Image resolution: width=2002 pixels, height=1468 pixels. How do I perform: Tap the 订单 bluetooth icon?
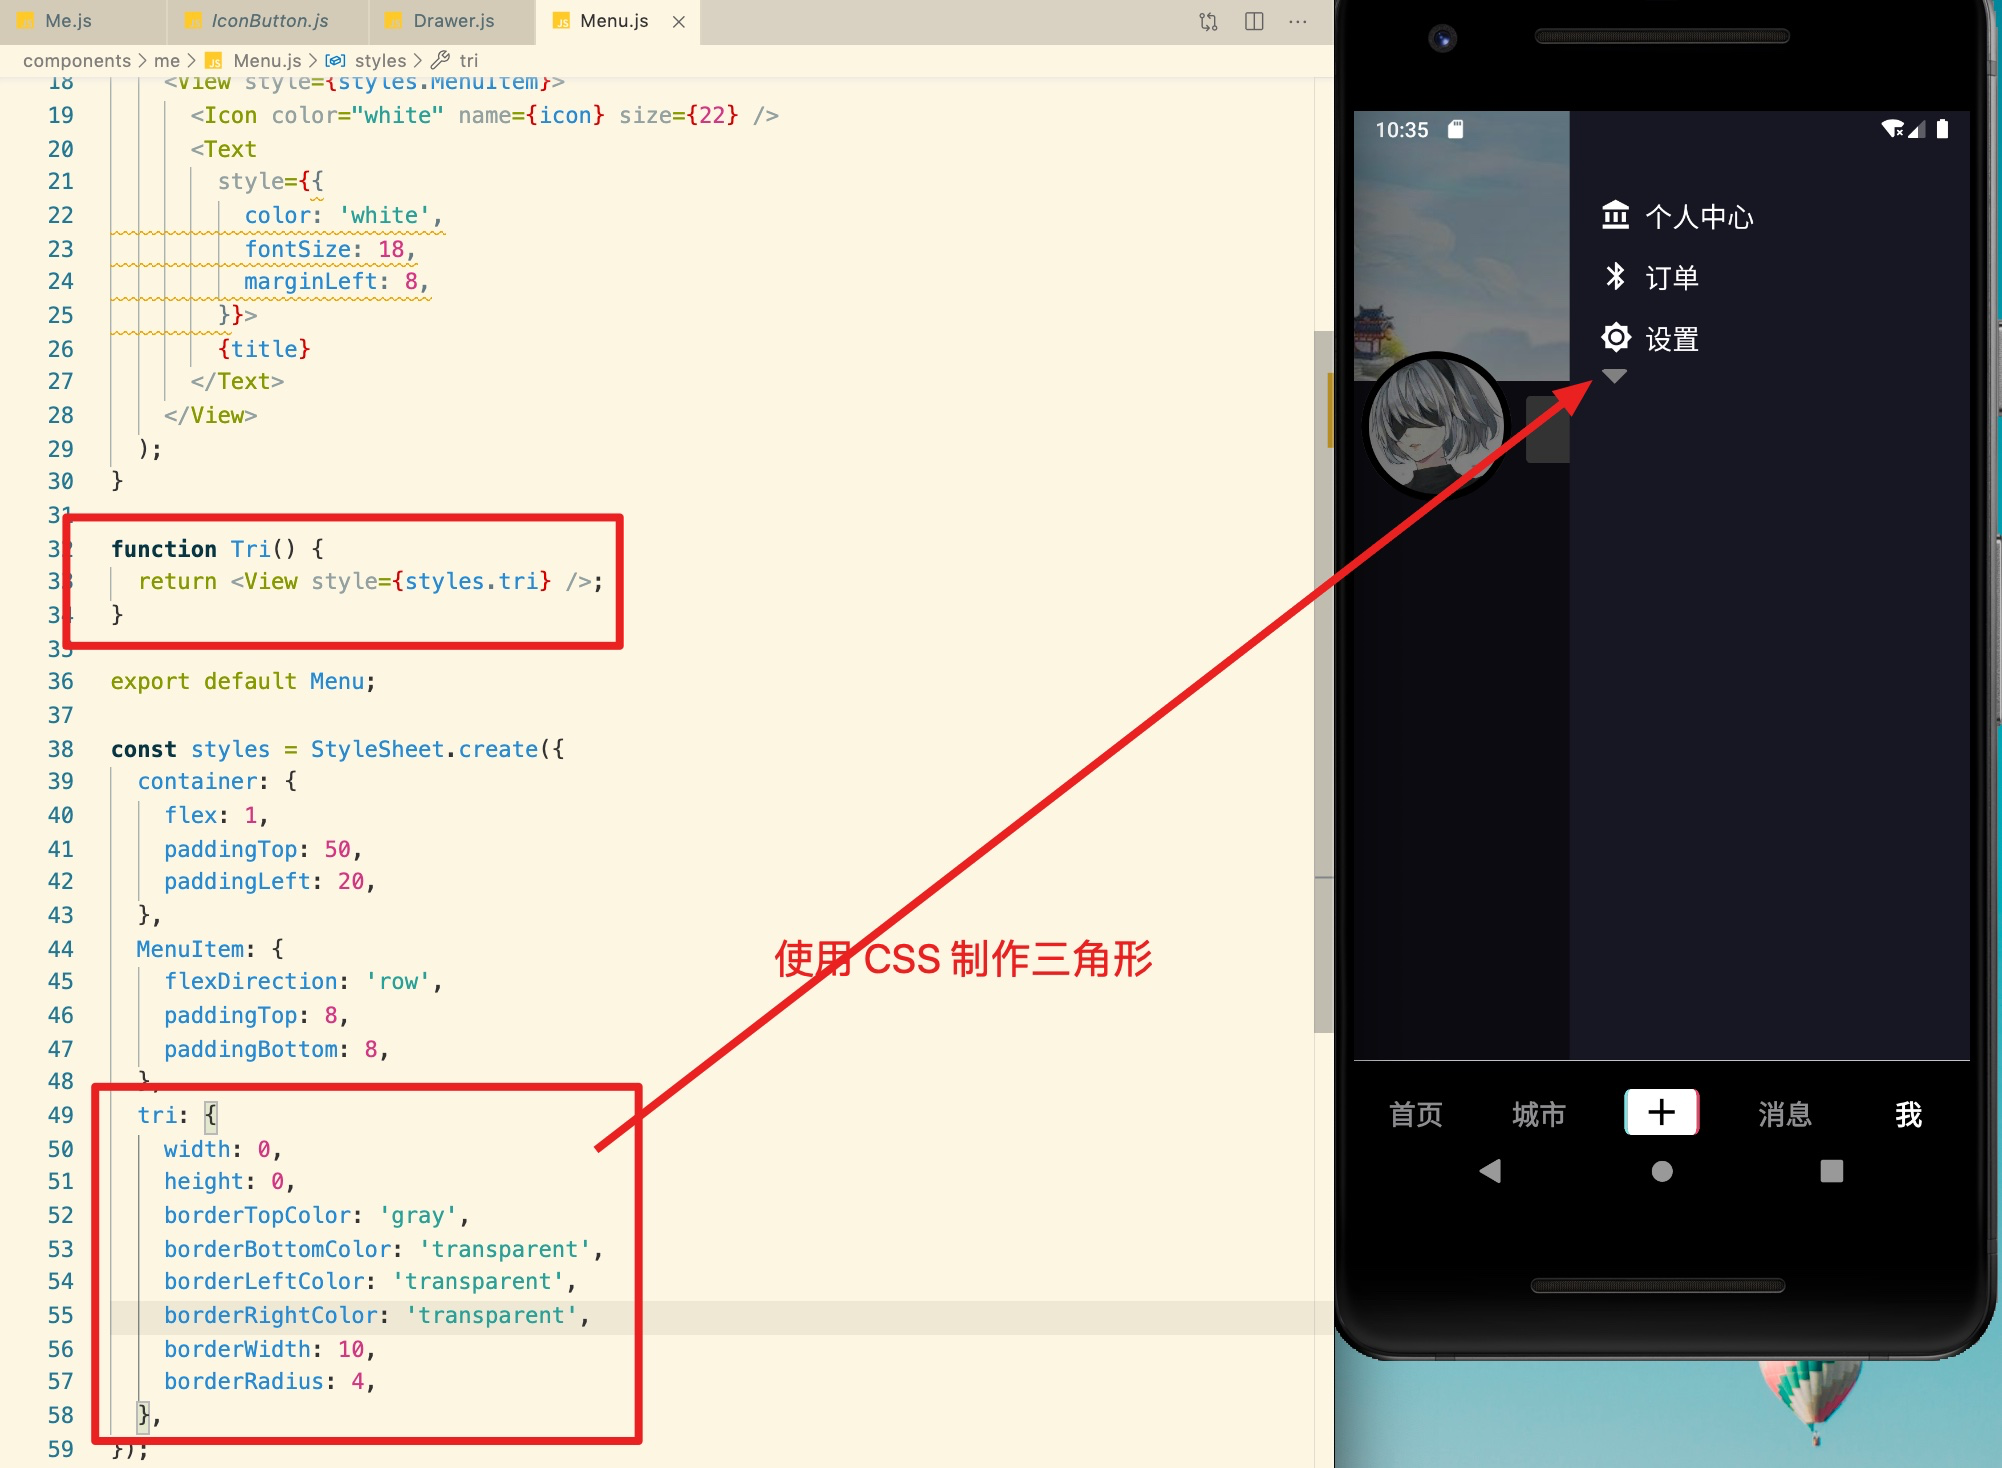point(1615,276)
